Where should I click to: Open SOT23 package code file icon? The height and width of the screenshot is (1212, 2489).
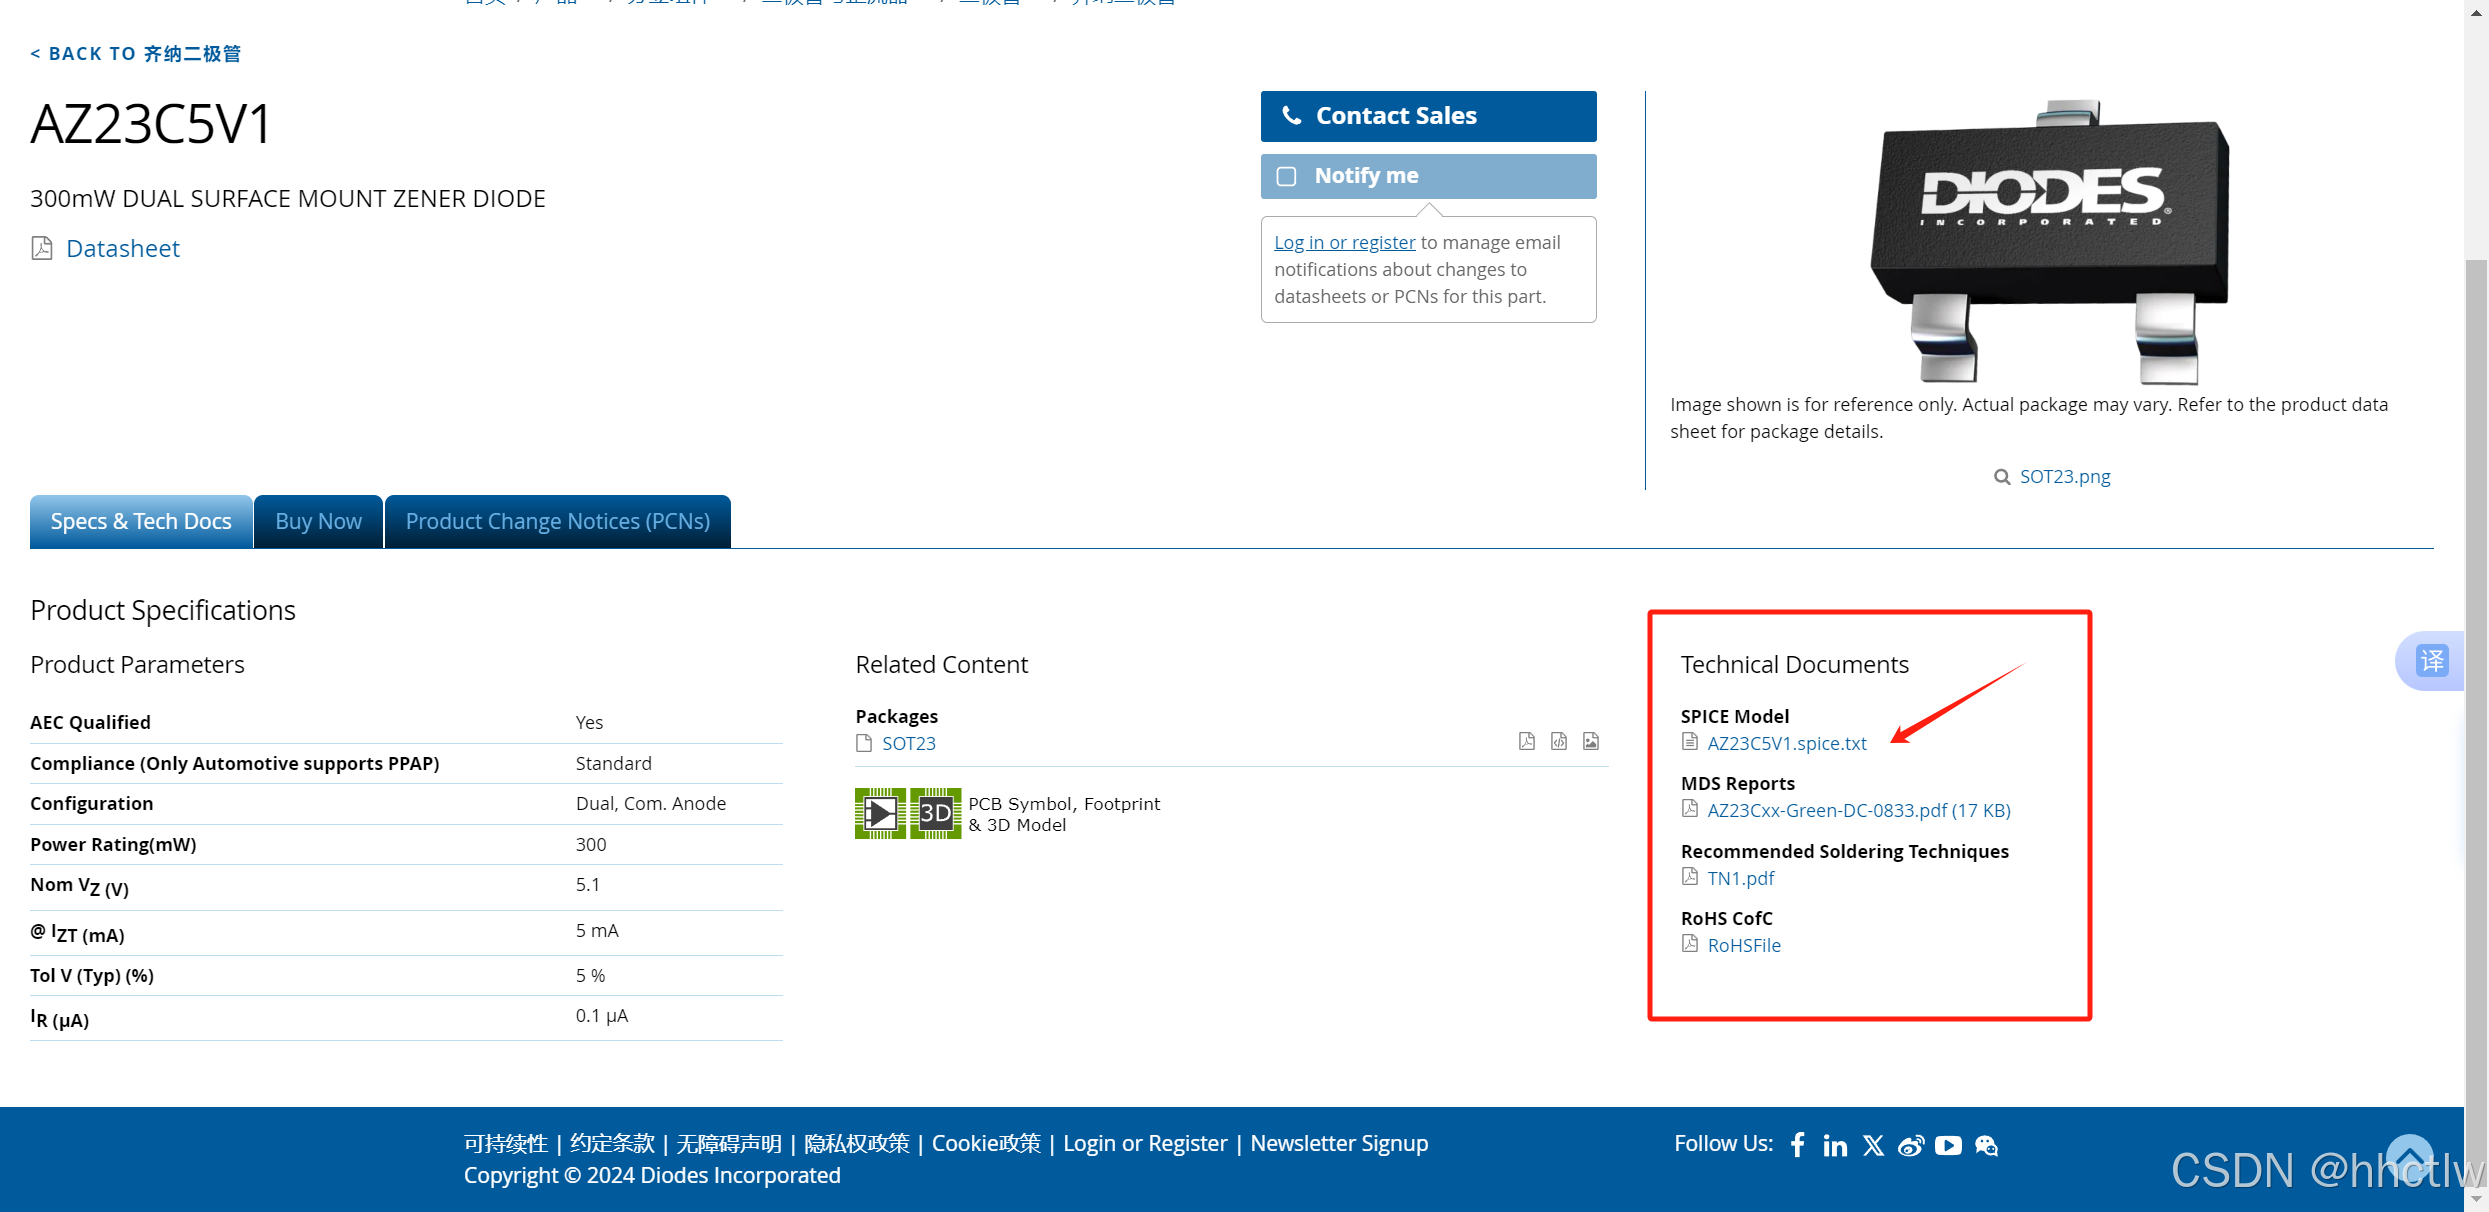(x=1559, y=741)
